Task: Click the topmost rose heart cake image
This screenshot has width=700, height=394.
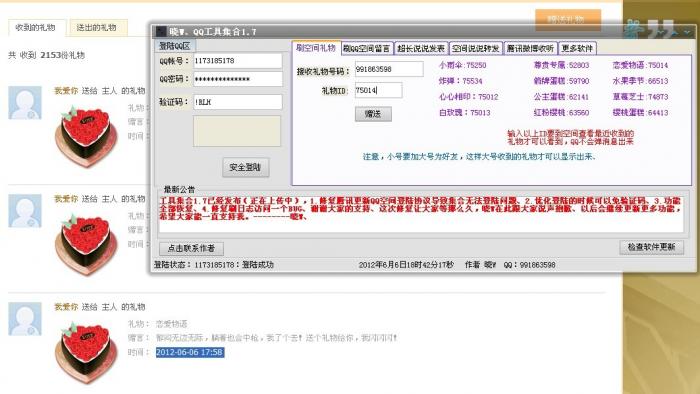Action: click(86, 136)
